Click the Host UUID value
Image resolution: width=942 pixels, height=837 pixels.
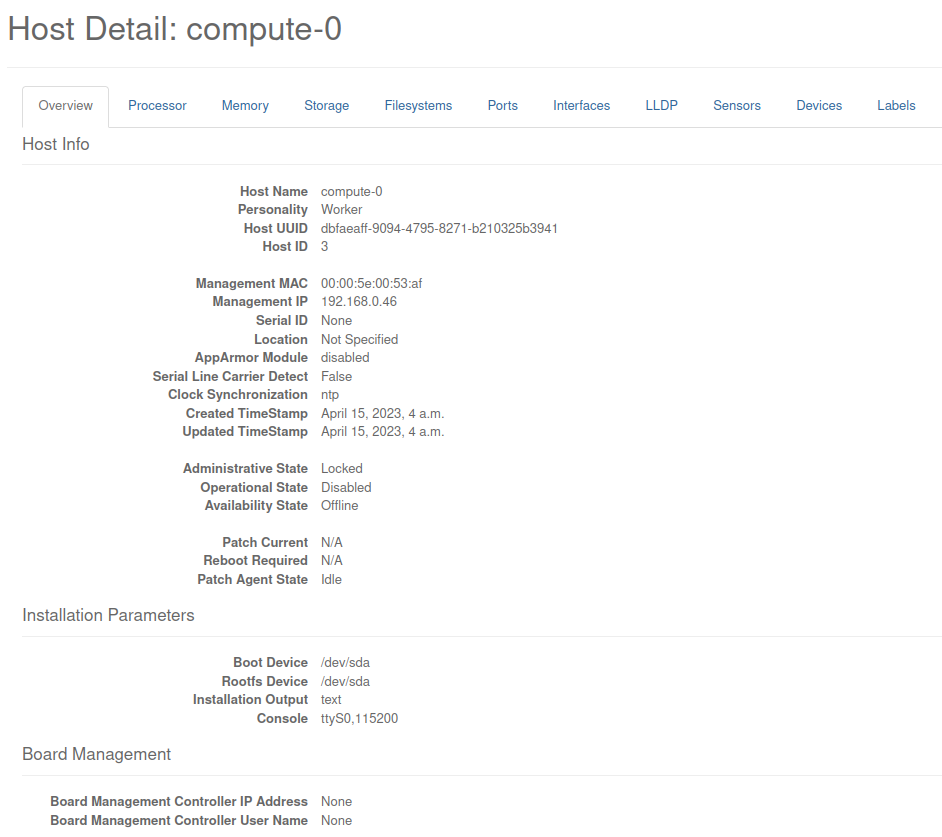(x=439, y=228)
